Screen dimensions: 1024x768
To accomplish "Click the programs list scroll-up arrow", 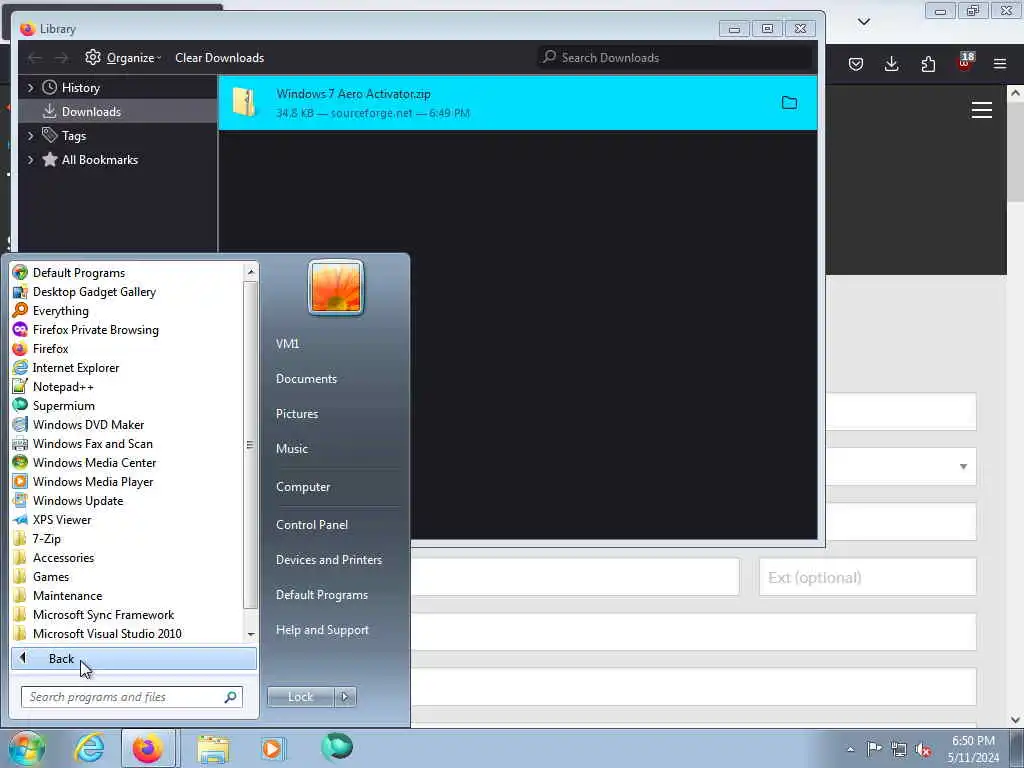I will click(x=251, y=271).
